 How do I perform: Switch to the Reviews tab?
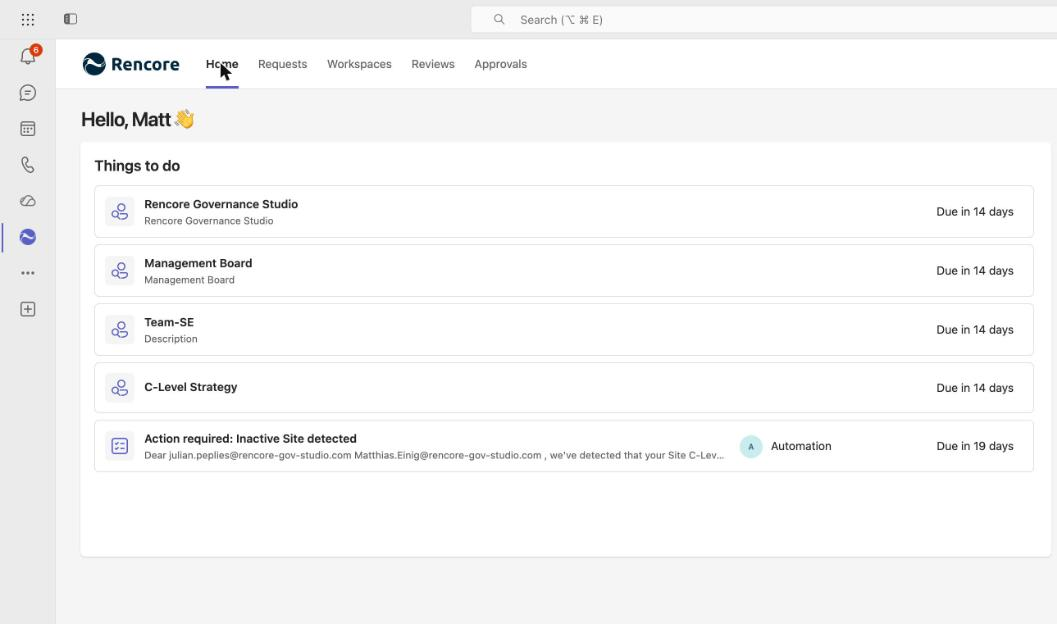pyautogui.click(x=433, y=64)
